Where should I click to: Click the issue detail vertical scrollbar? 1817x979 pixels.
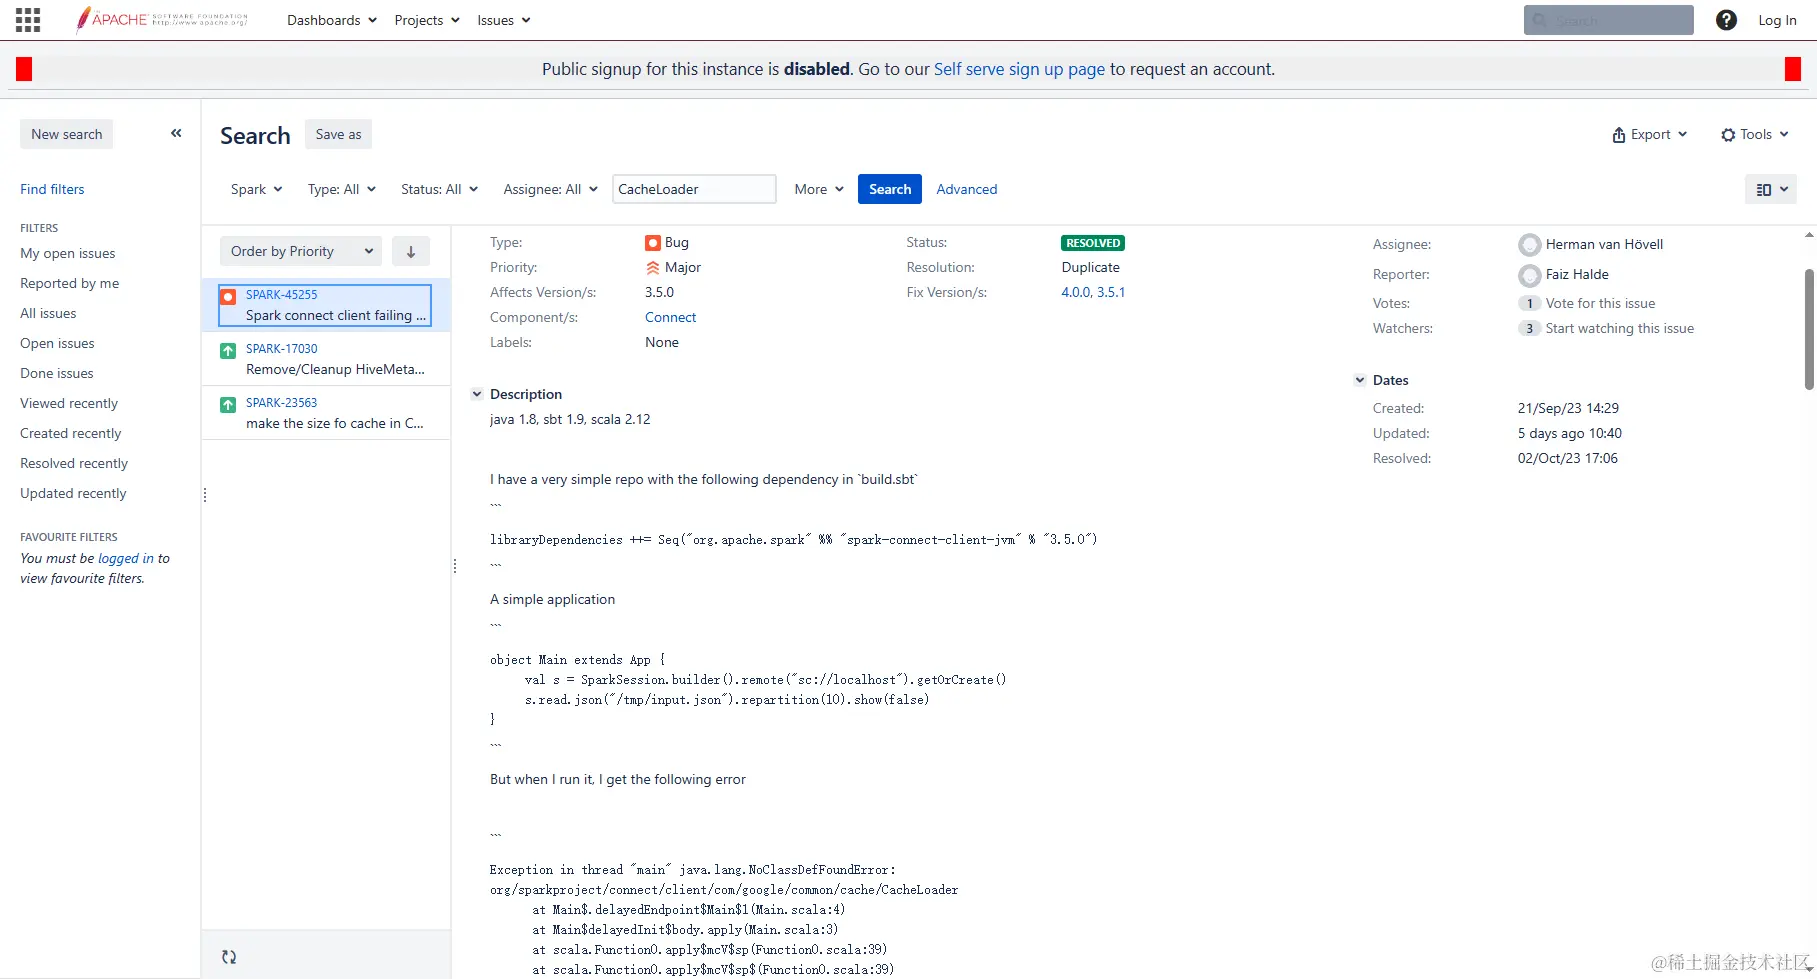[x=1809, y=330]
